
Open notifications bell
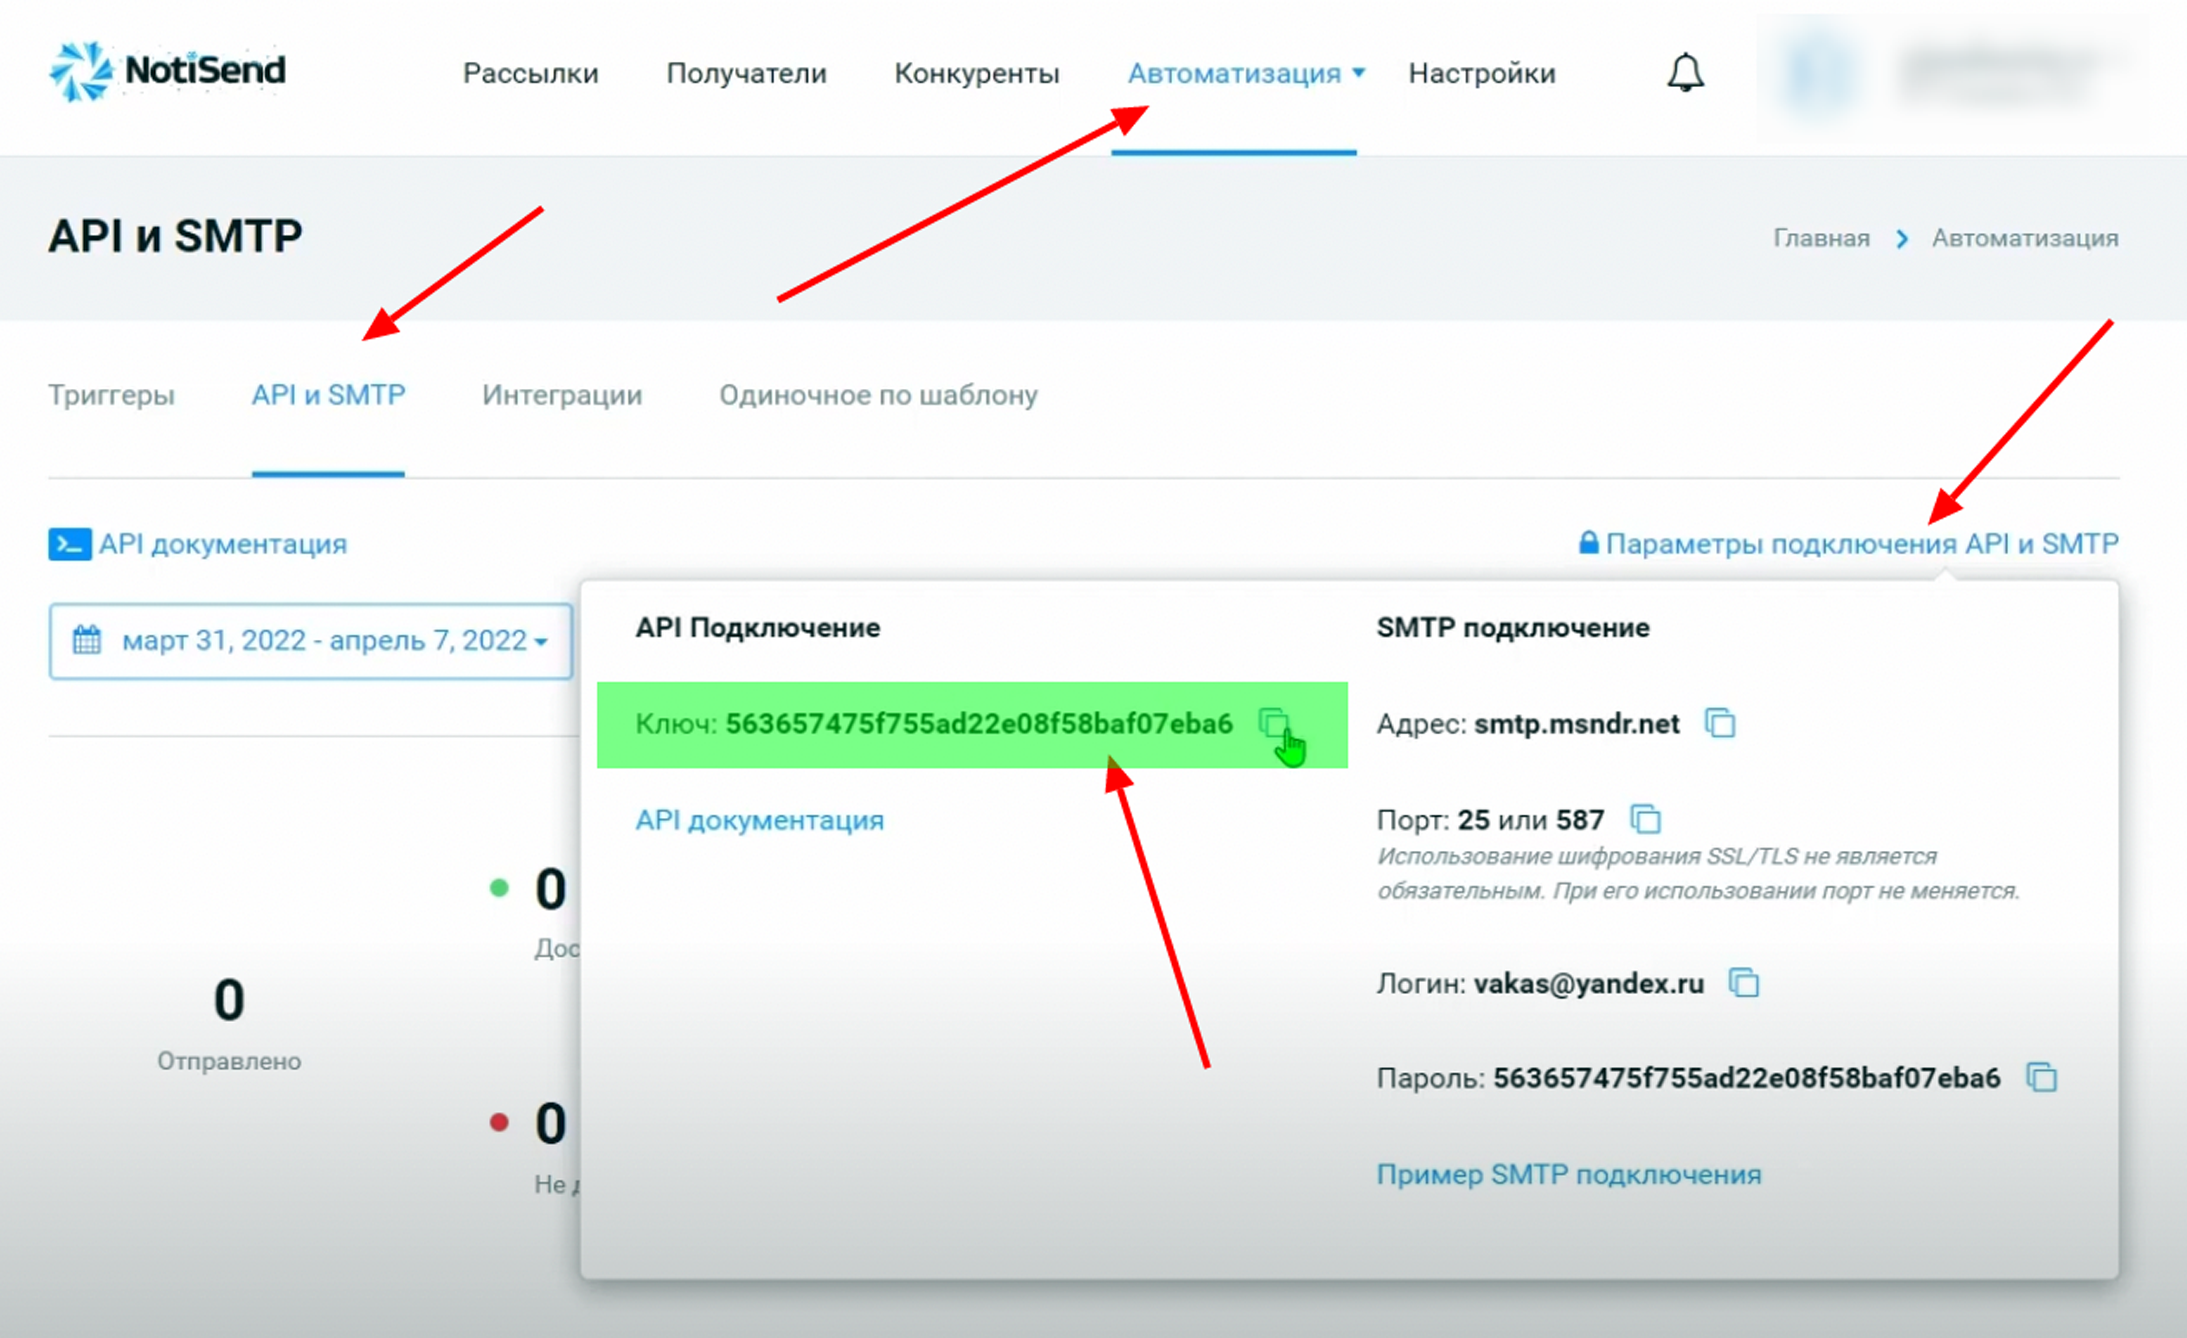tap(1685, 72)
